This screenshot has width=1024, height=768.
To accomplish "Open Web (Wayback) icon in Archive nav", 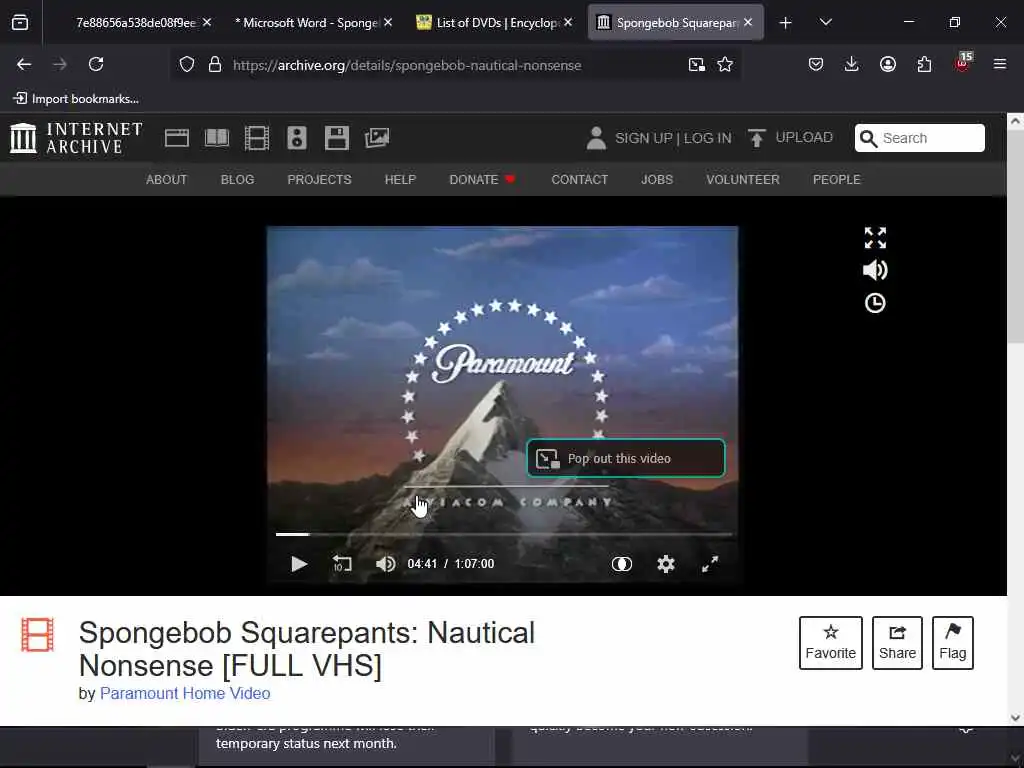I will (x=177, y=138).
